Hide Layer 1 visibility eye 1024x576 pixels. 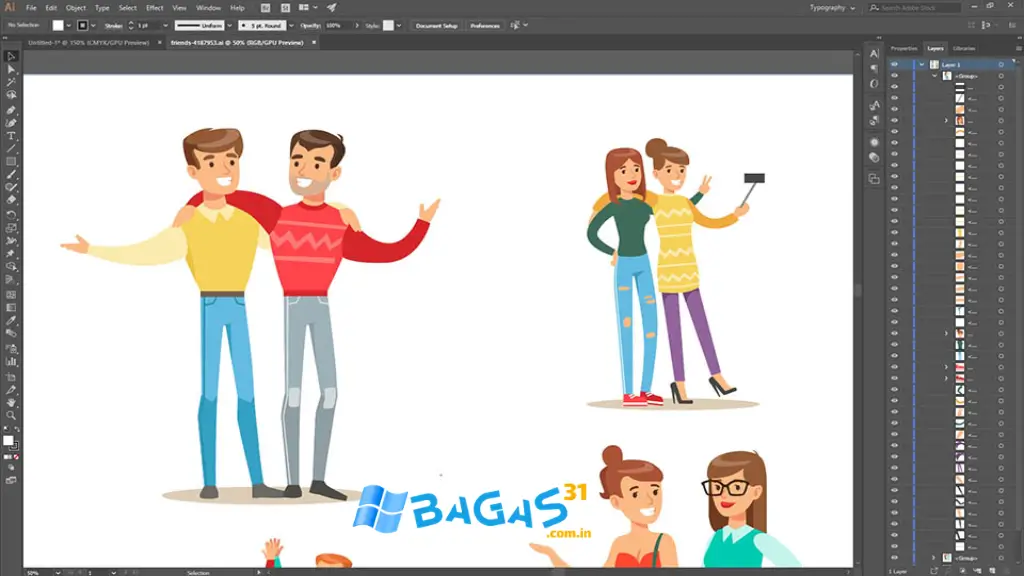click(x=894, y=64)
